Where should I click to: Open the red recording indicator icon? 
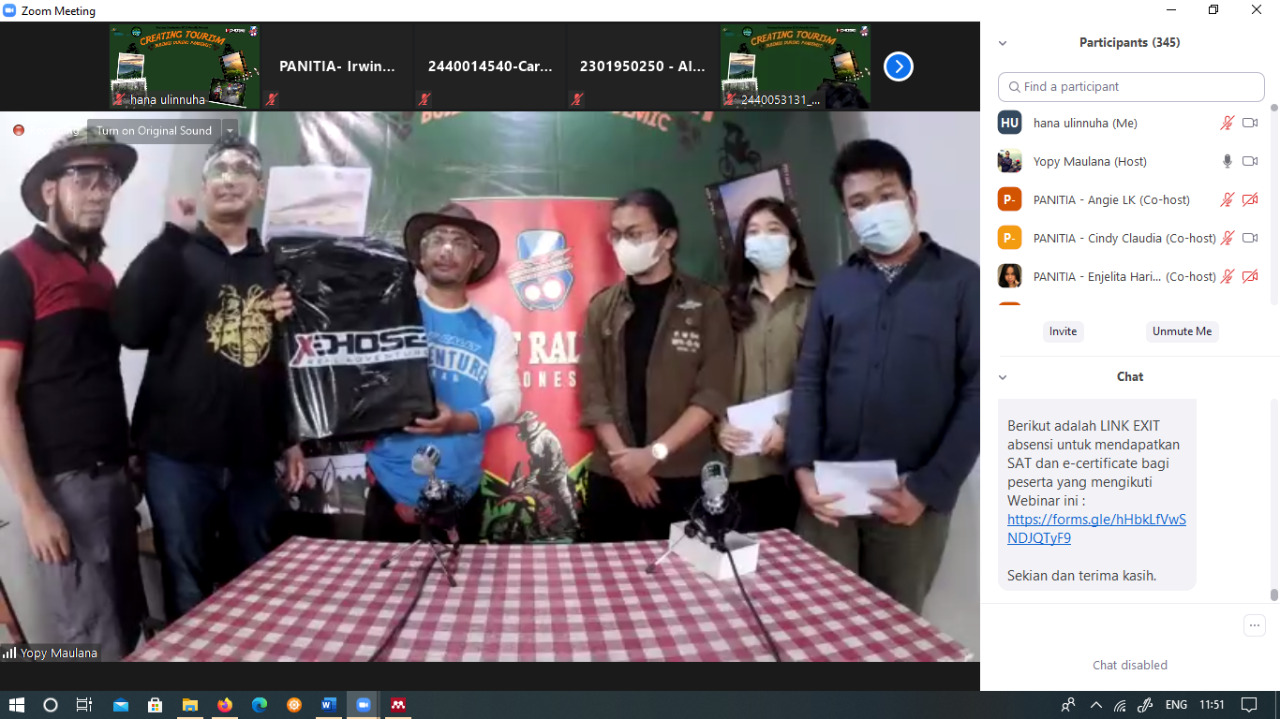click(x=18, y=130)
